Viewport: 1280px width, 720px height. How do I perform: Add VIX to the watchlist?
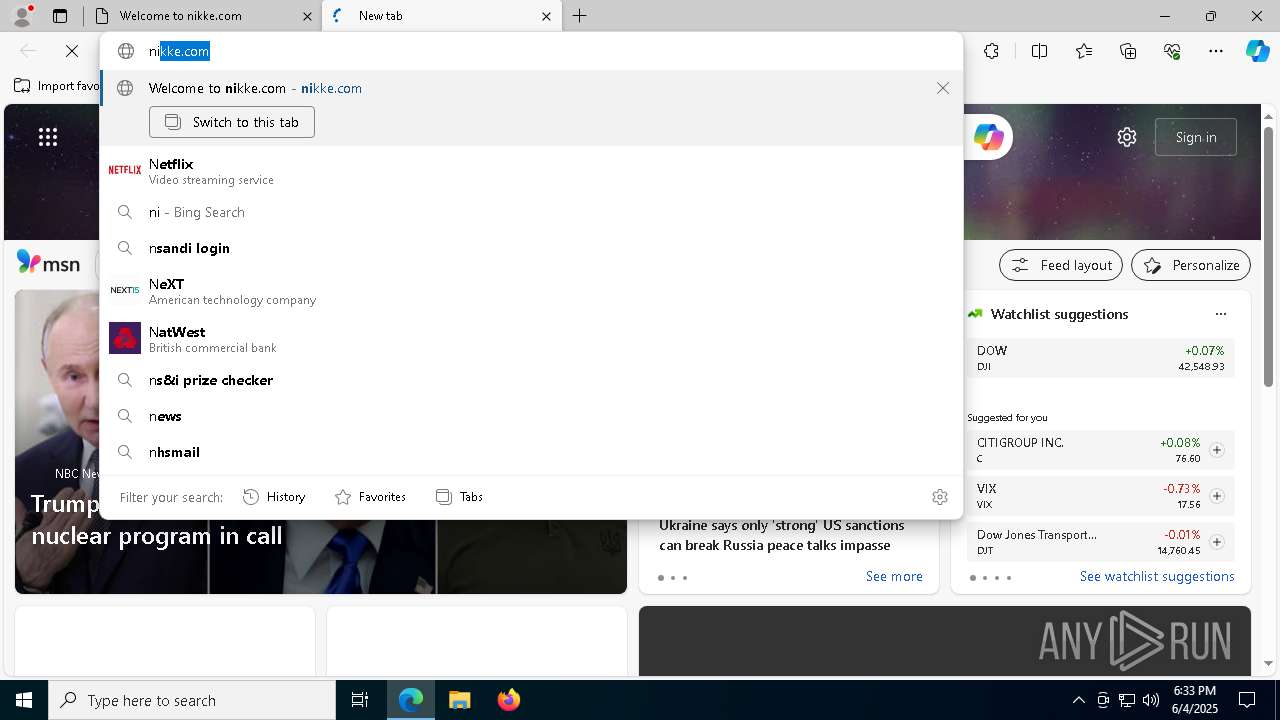coord(1217,496)
